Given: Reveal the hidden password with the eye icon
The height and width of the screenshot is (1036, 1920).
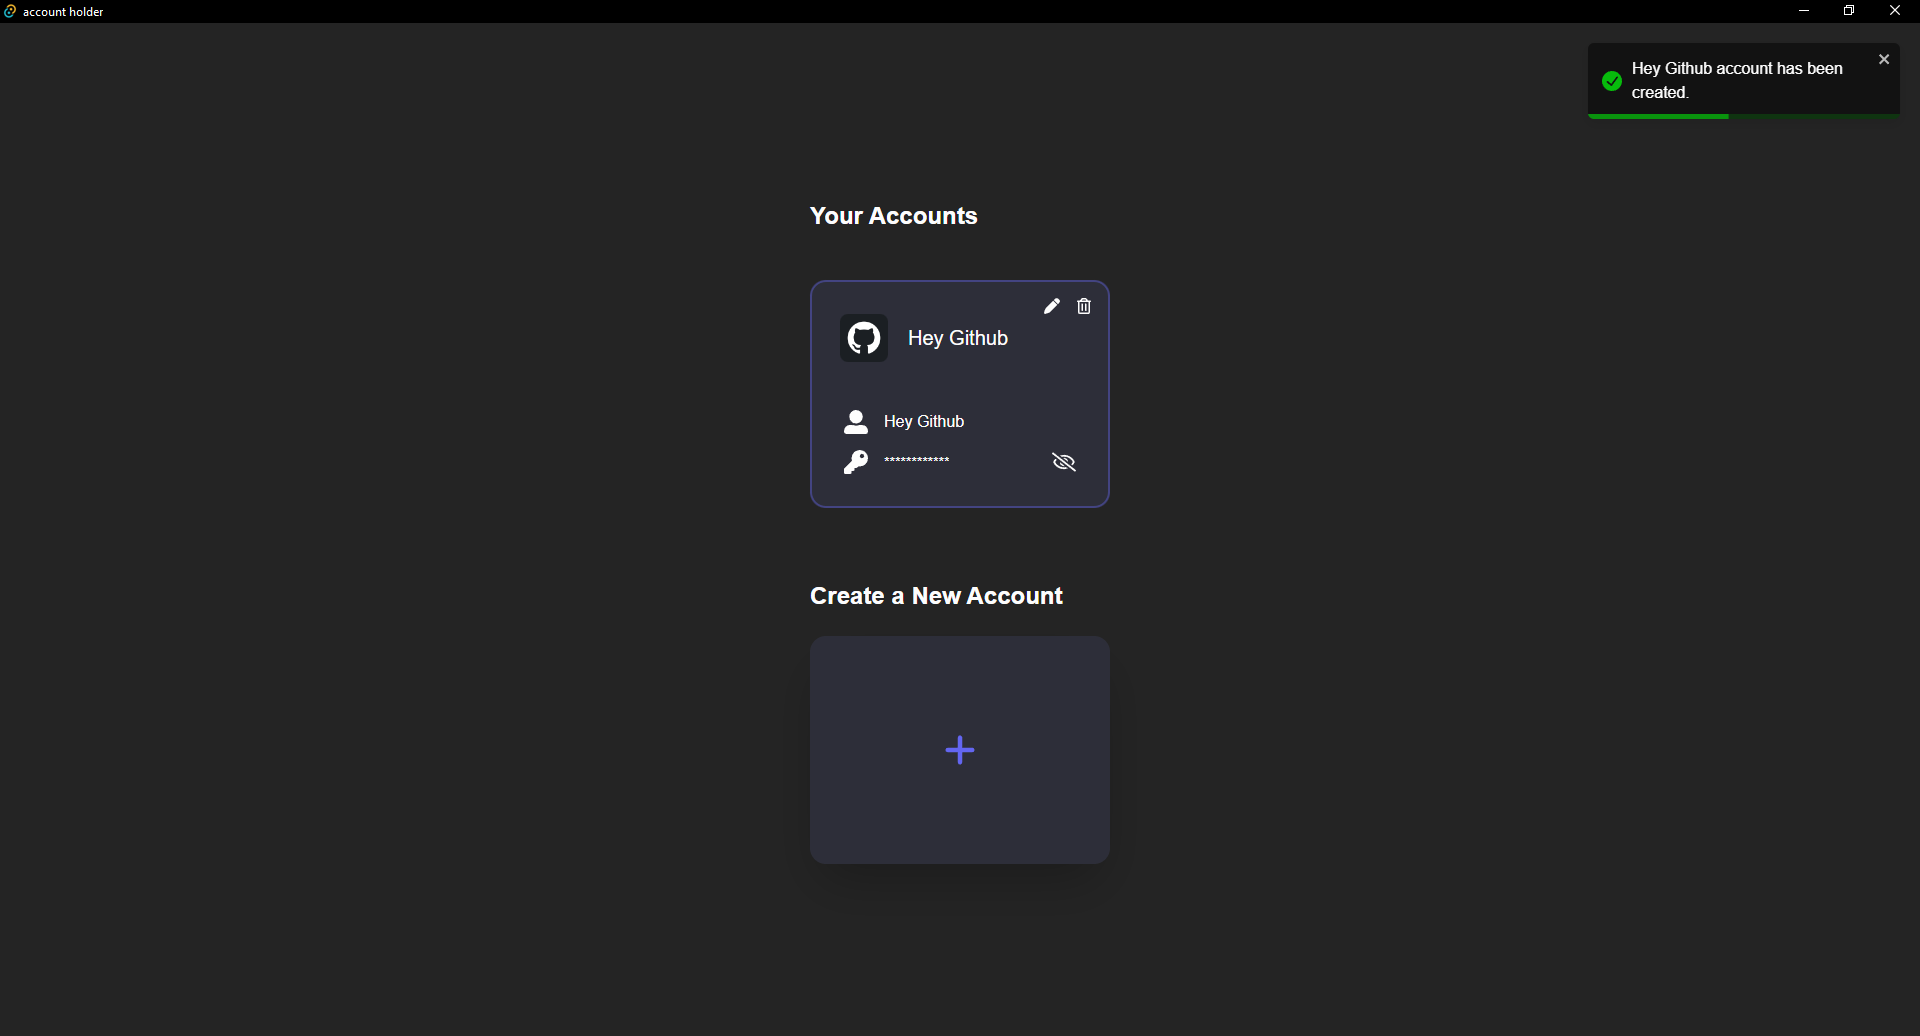Looking at the screenshot, I should pos(1064,462).
